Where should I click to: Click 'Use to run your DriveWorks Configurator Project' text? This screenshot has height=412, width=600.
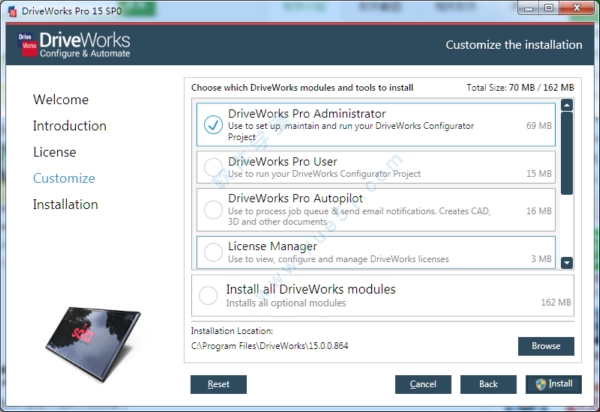click(x=324, y=174)
